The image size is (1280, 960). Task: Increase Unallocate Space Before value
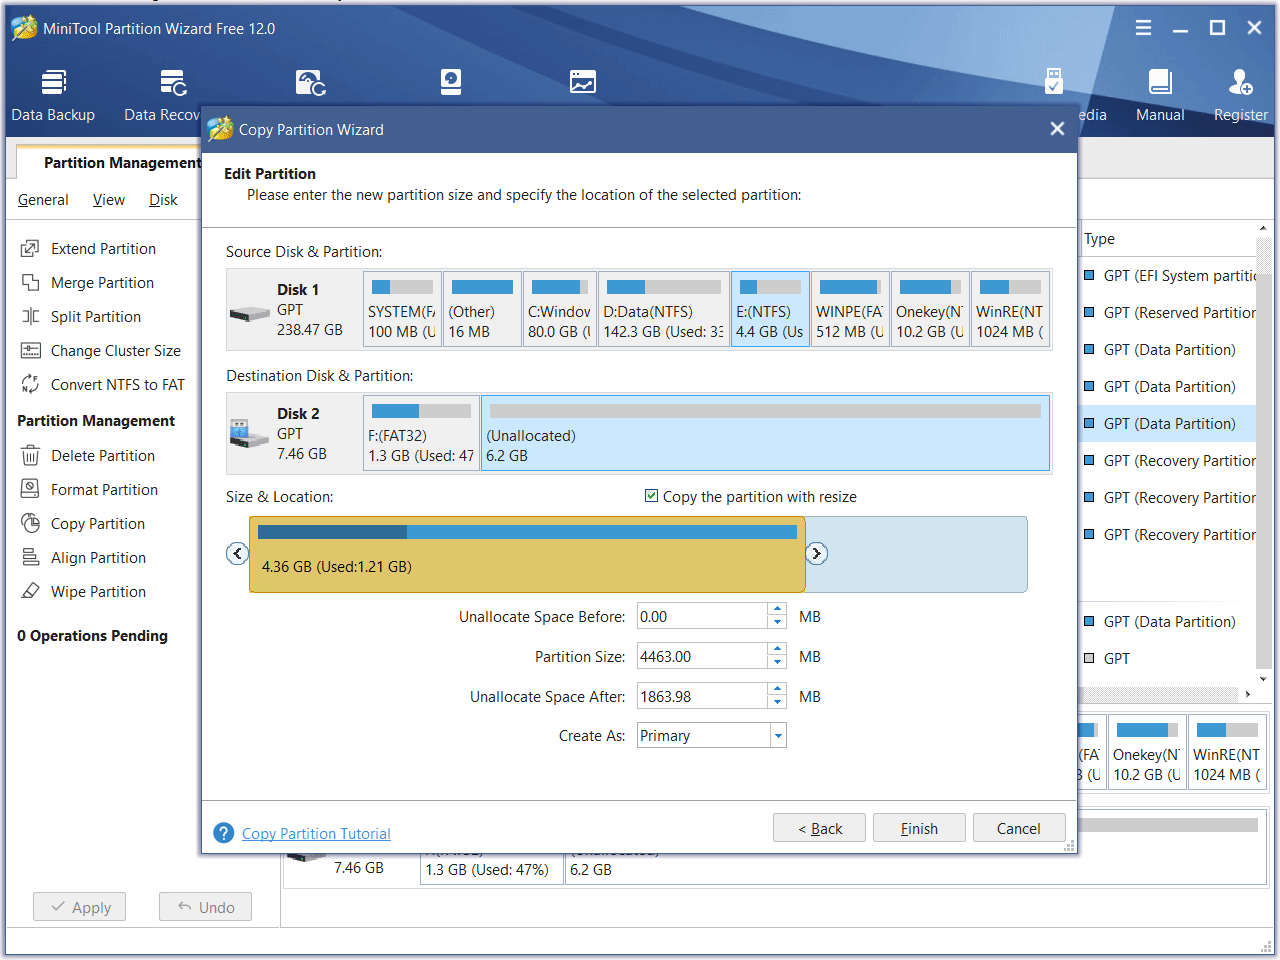[777, 610]
